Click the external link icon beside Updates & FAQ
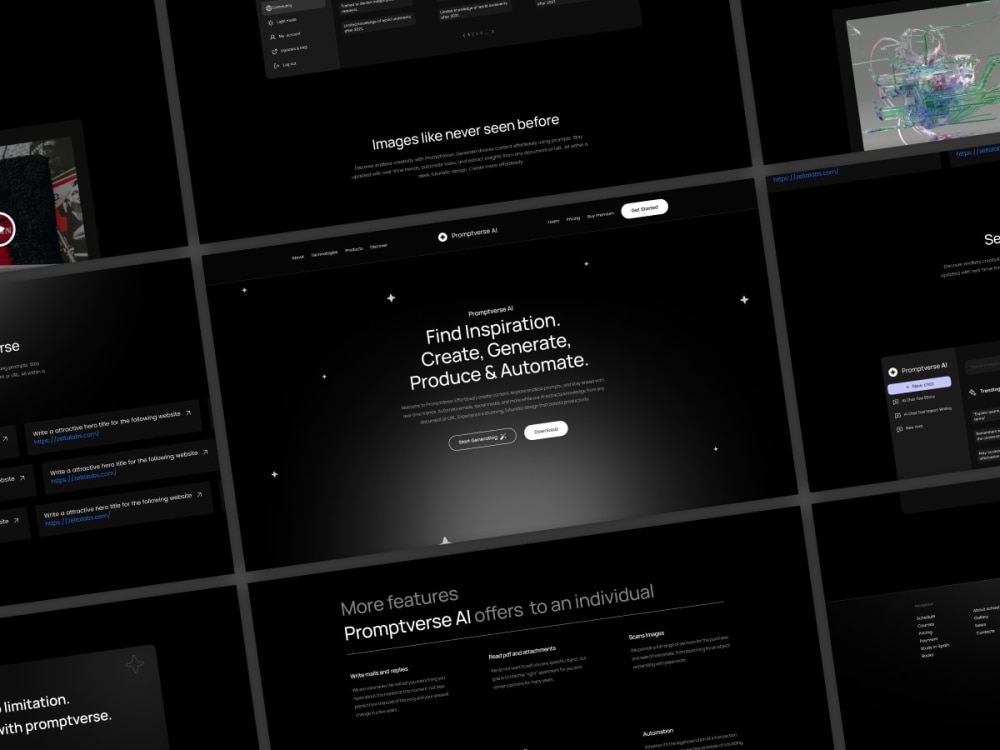Image resolution: width=1000 pixels, height=750 pixels. pyautogui.click(x=274, y=52)
